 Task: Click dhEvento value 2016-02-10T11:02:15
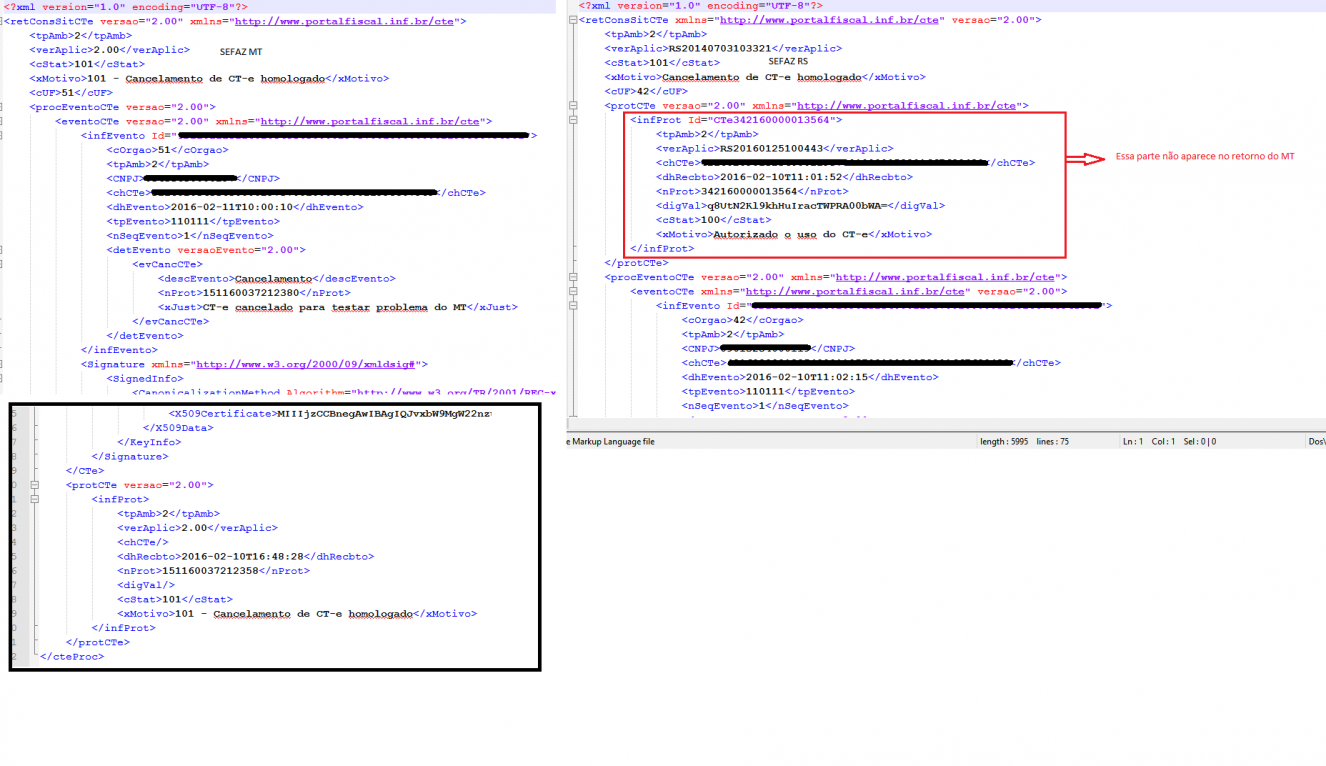pos(809,377)
